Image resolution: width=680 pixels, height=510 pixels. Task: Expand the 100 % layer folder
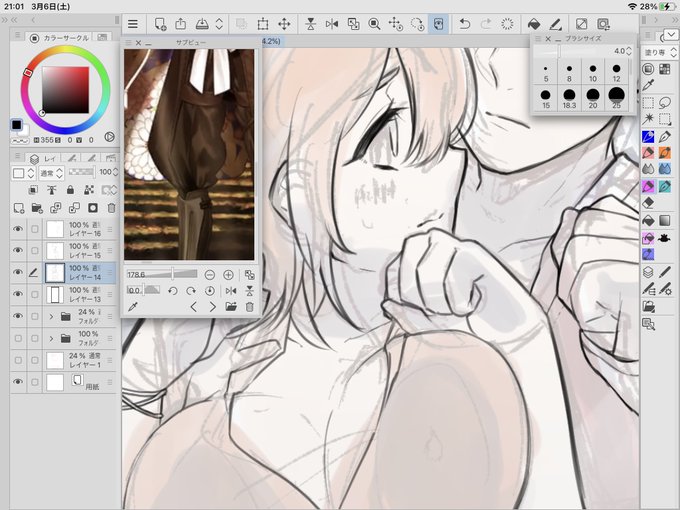[x=51, y=338]
